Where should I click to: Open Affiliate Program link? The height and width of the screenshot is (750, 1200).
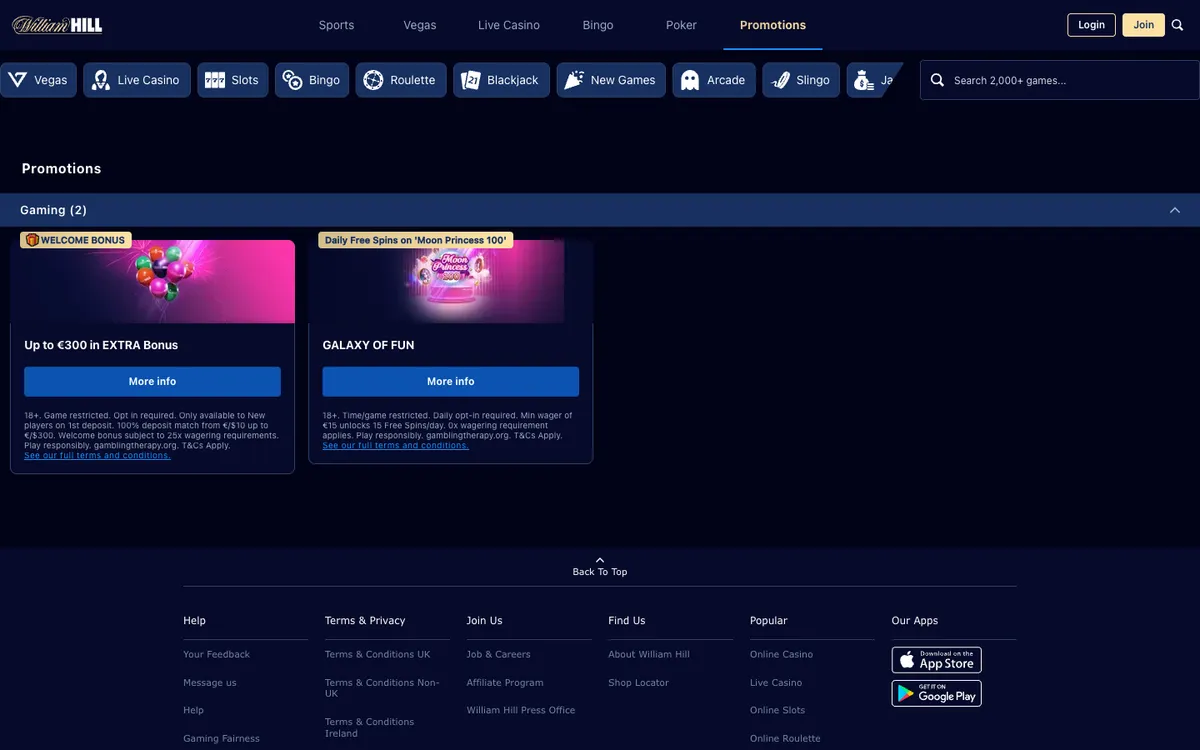[x=505, y=682]
